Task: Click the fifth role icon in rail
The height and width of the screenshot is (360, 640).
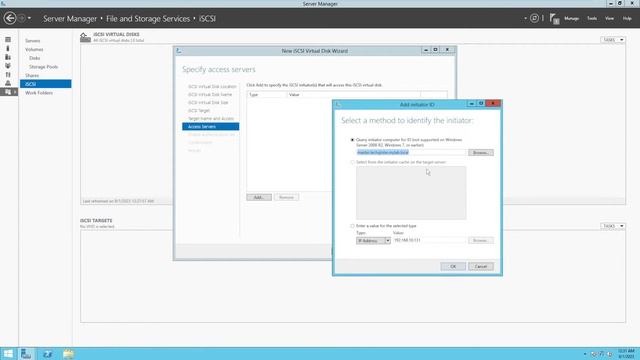Action: [x=8, y=75]
